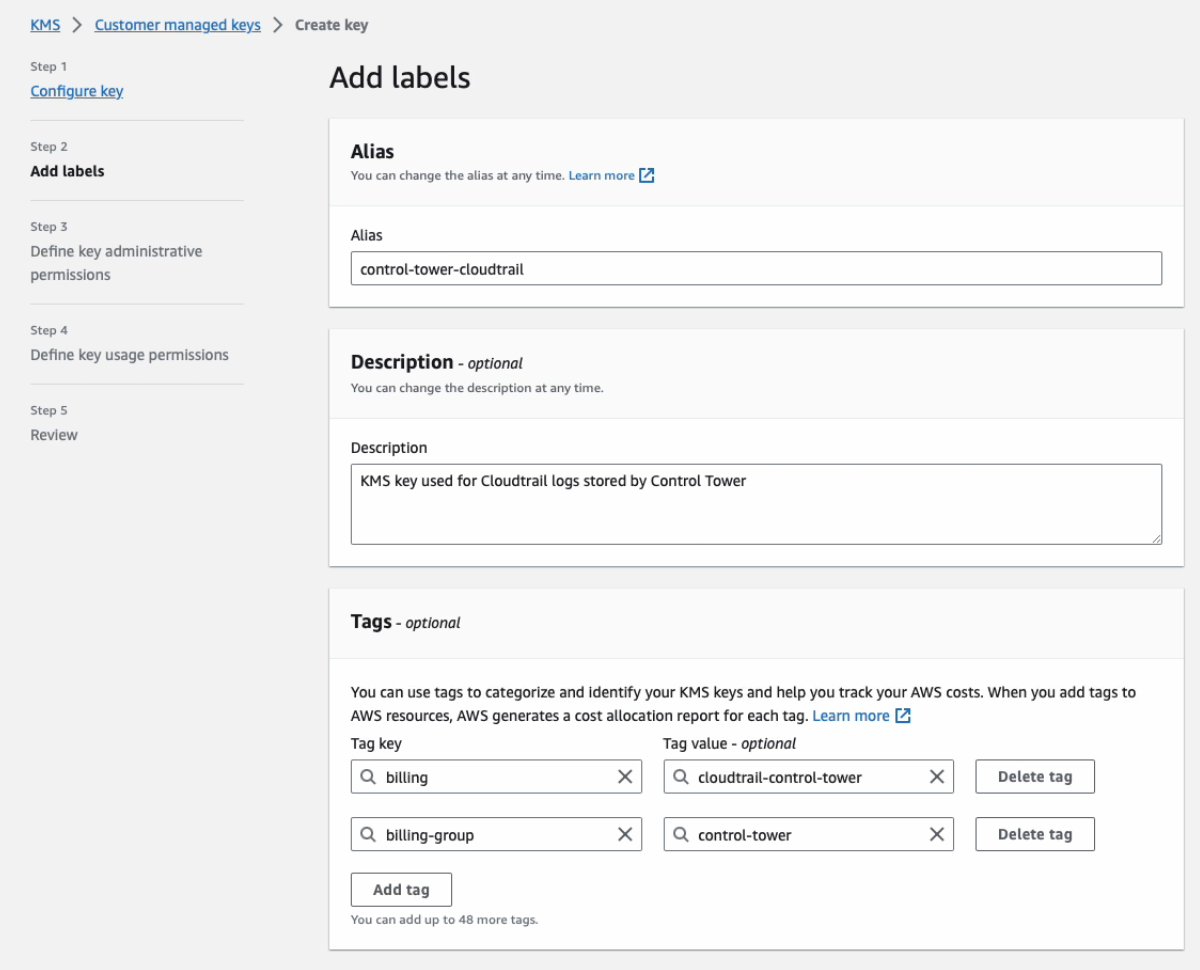Click search icon in cloudtrail-control-tower value field
The image size is (1200, 970).
(680, 777)
